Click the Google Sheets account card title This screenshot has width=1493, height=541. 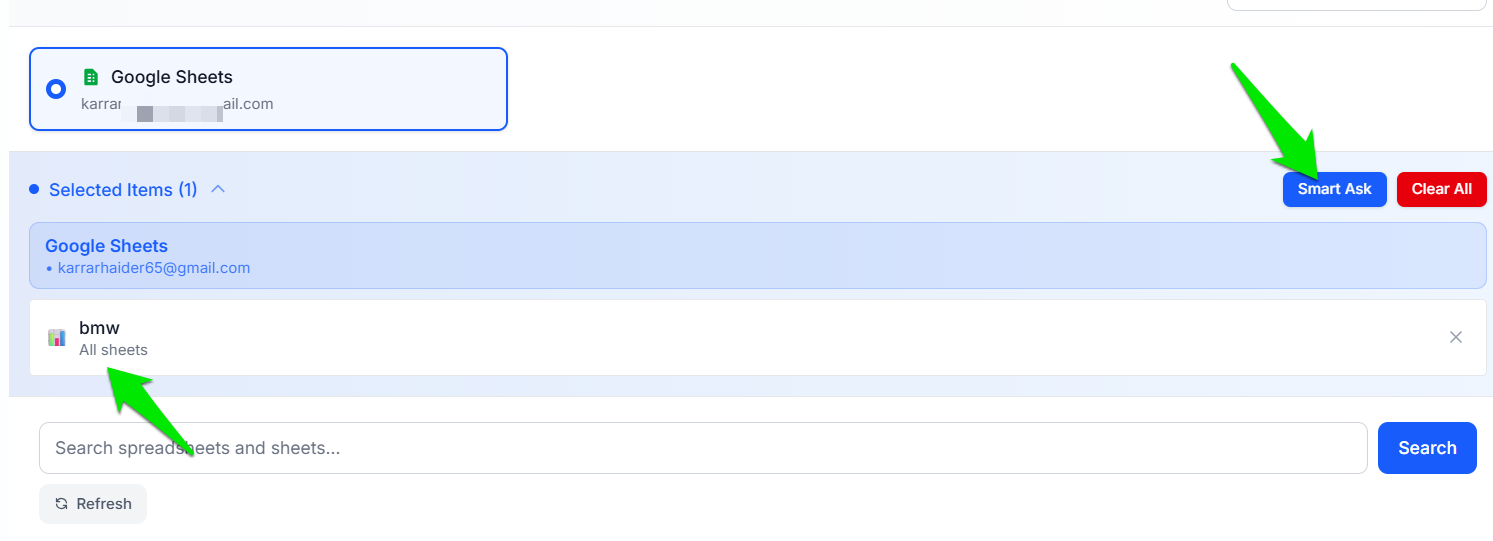click(x=171, y=77)
